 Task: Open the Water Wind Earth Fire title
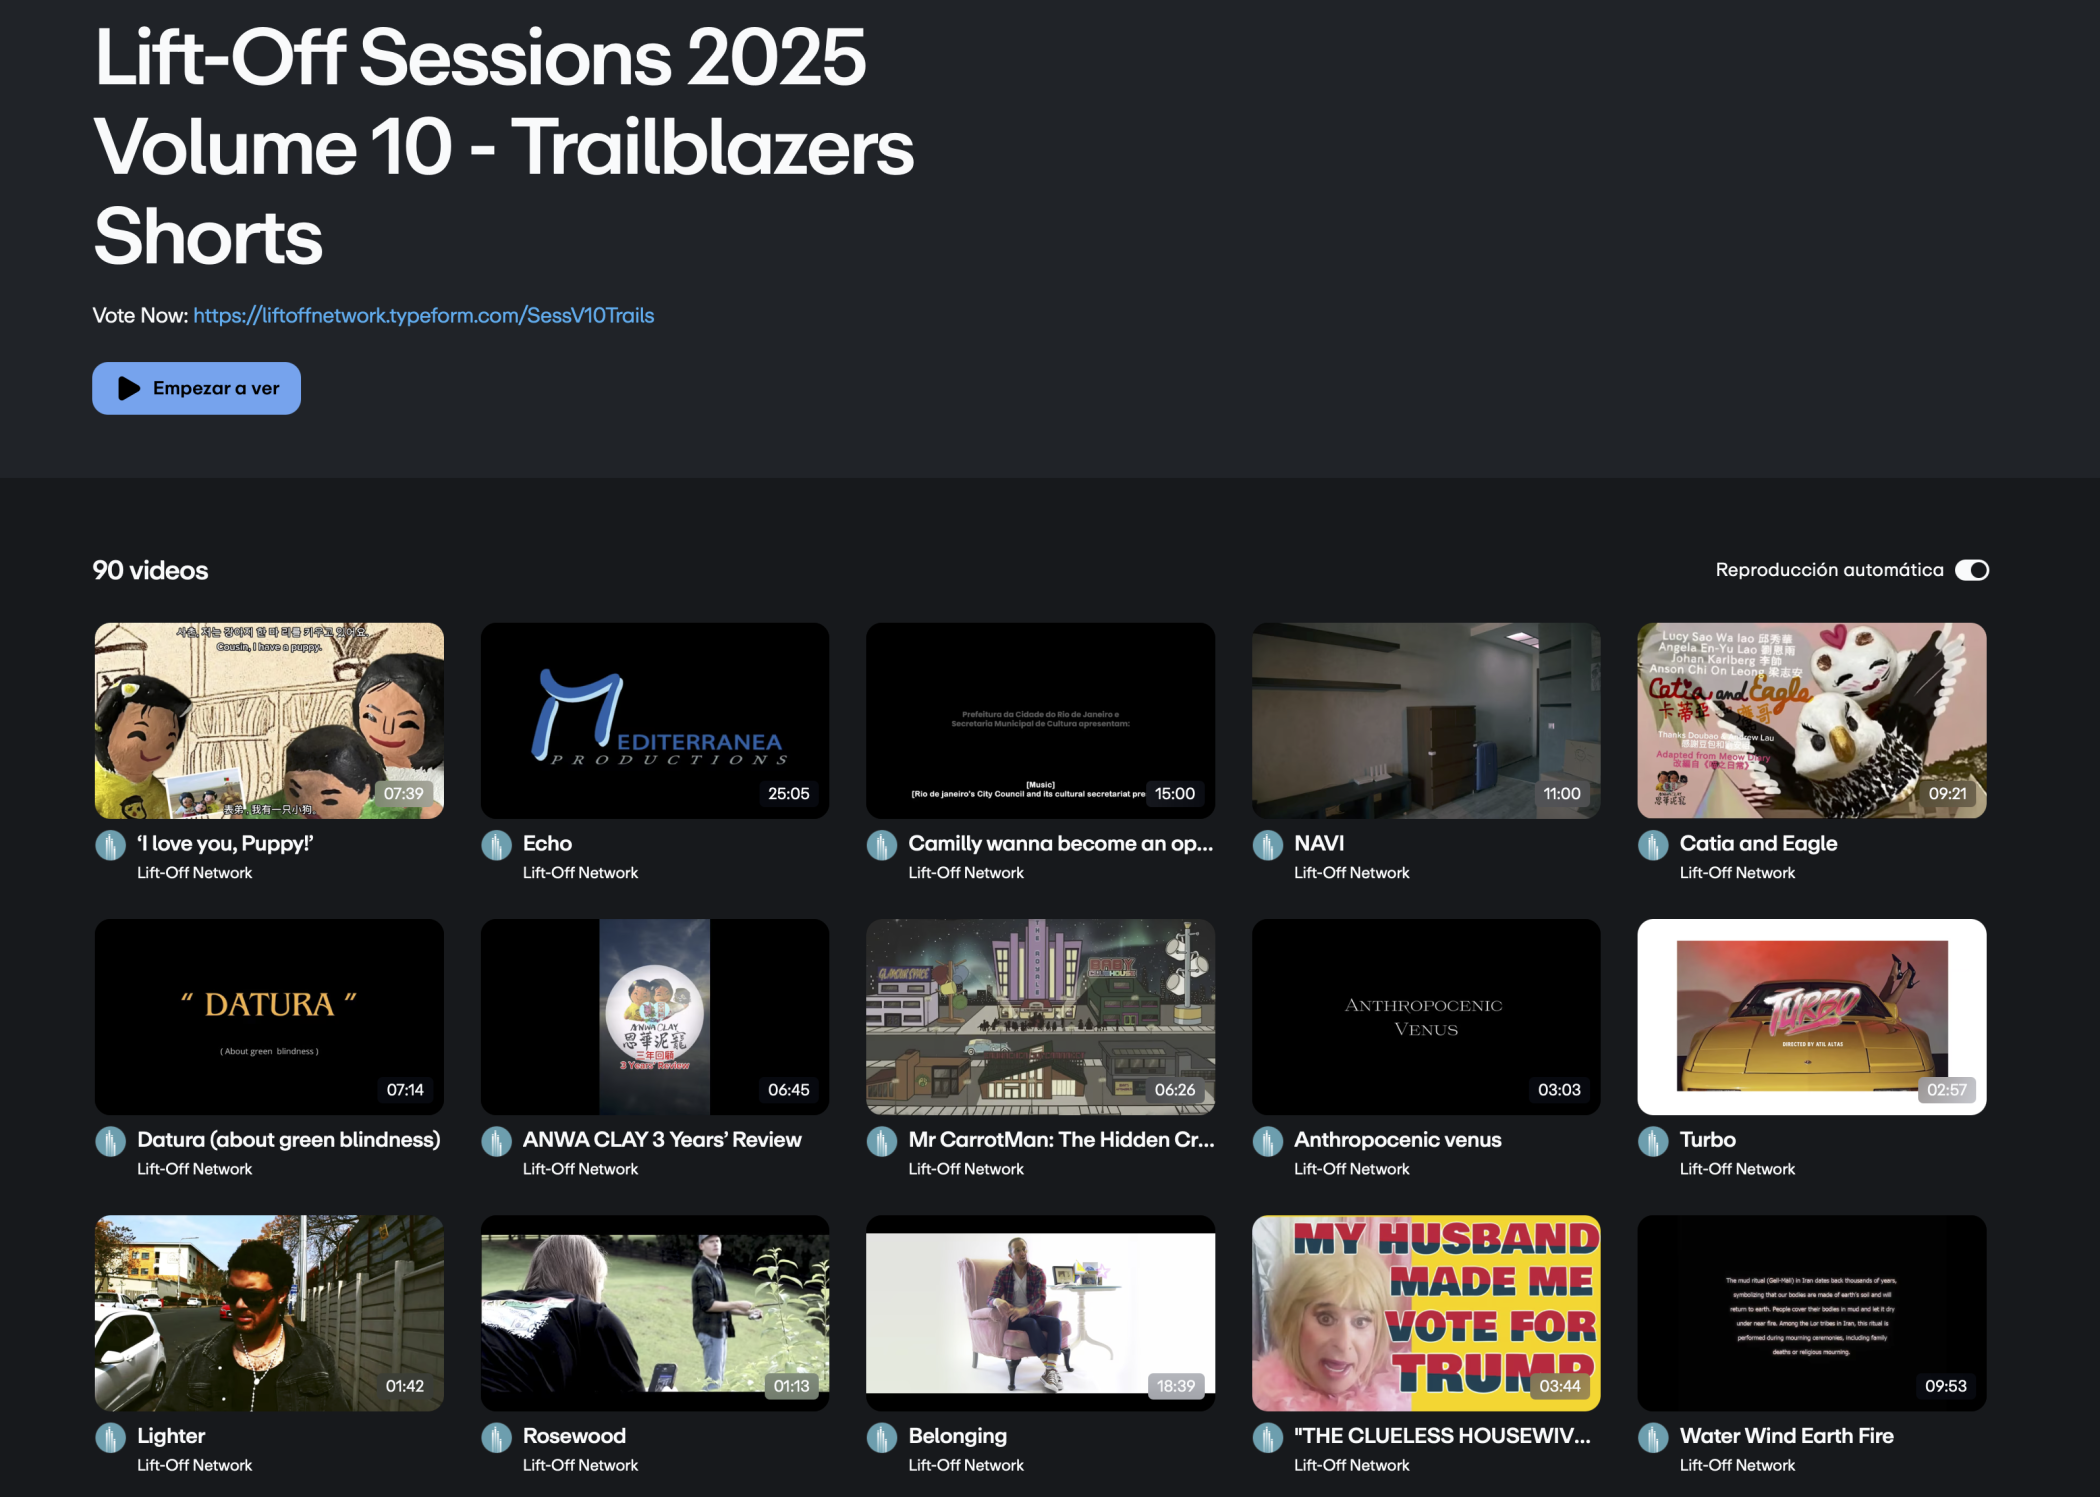pos(1786,1436)
